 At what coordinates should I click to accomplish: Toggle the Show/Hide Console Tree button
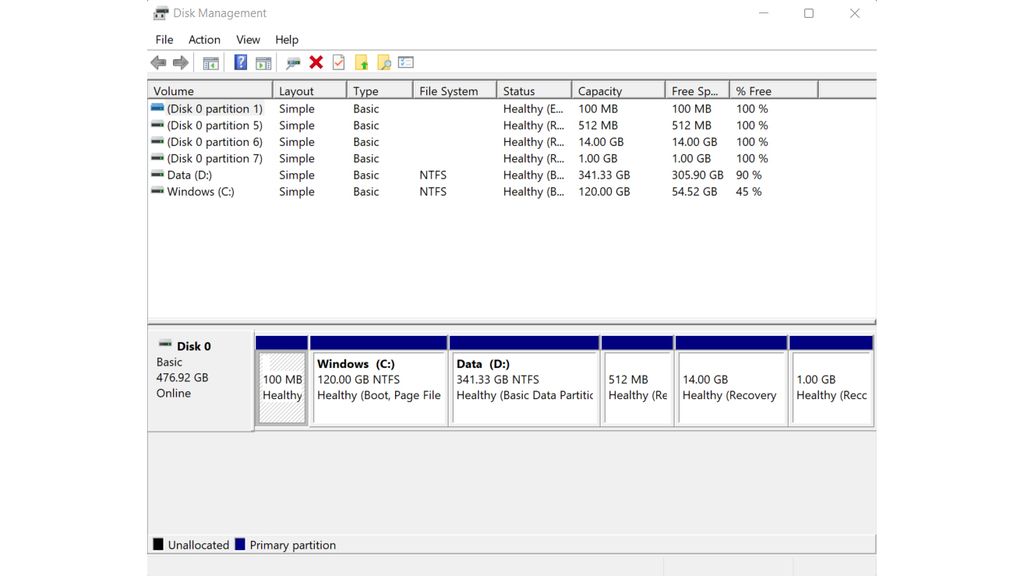[210, 61]
